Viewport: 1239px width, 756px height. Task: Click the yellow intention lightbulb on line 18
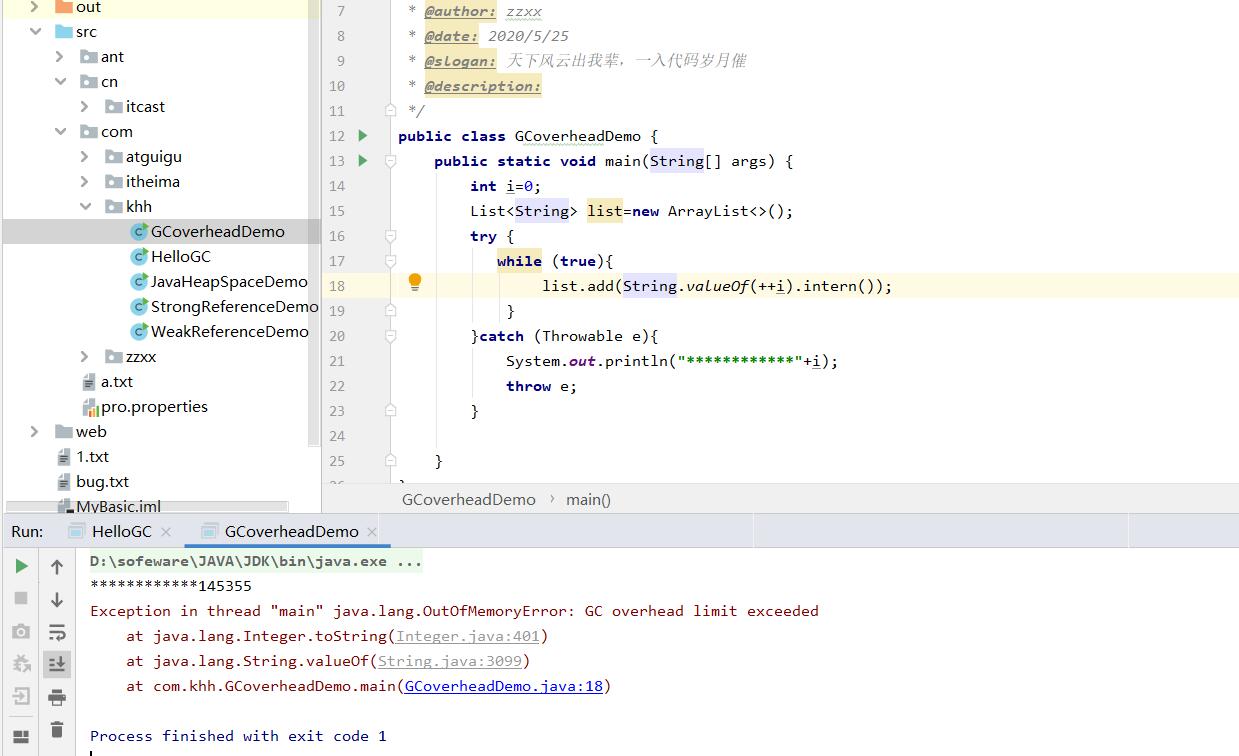tap(415, 283)
